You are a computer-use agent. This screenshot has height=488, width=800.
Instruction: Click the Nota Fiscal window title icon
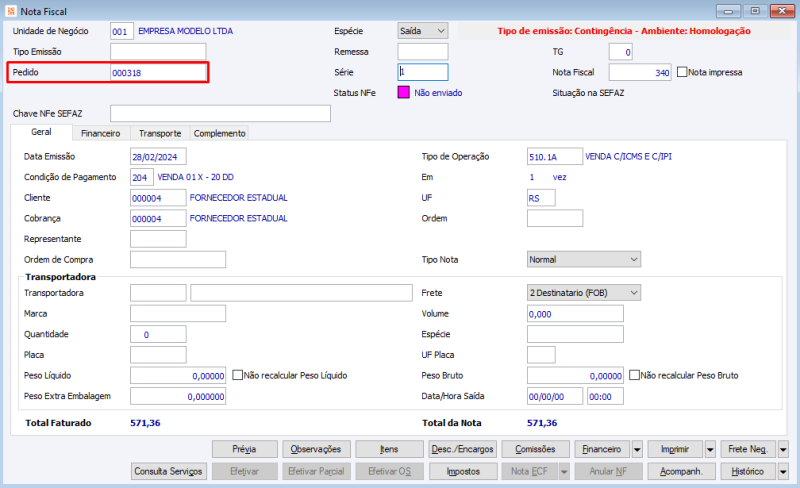(x=11, y=11)
